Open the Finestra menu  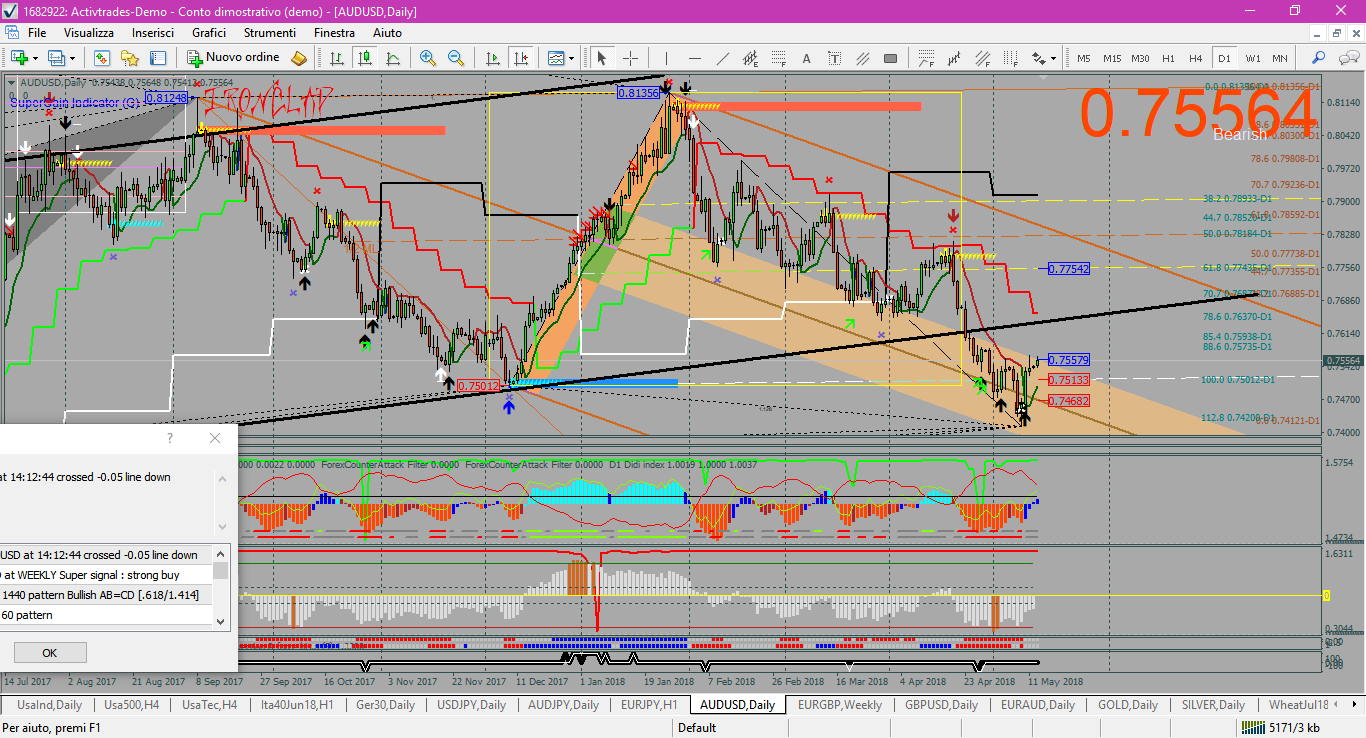click(x=334, y=33)
